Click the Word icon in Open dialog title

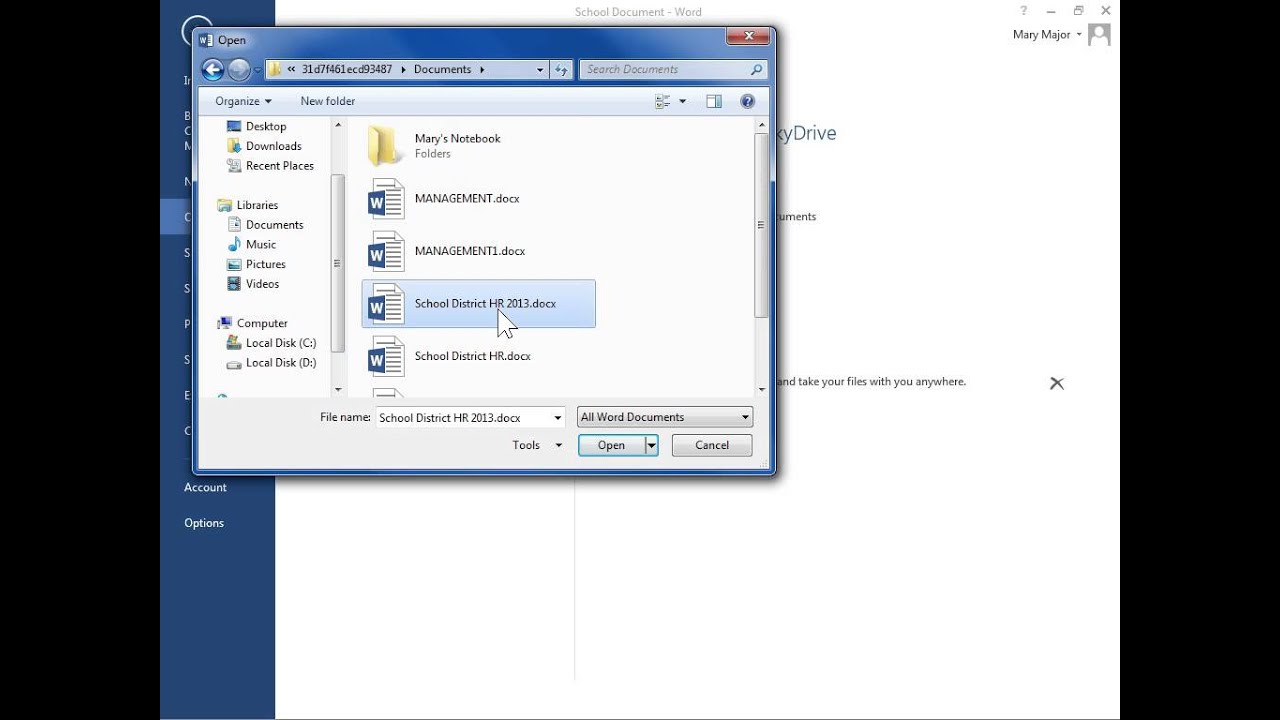(206, 40)
